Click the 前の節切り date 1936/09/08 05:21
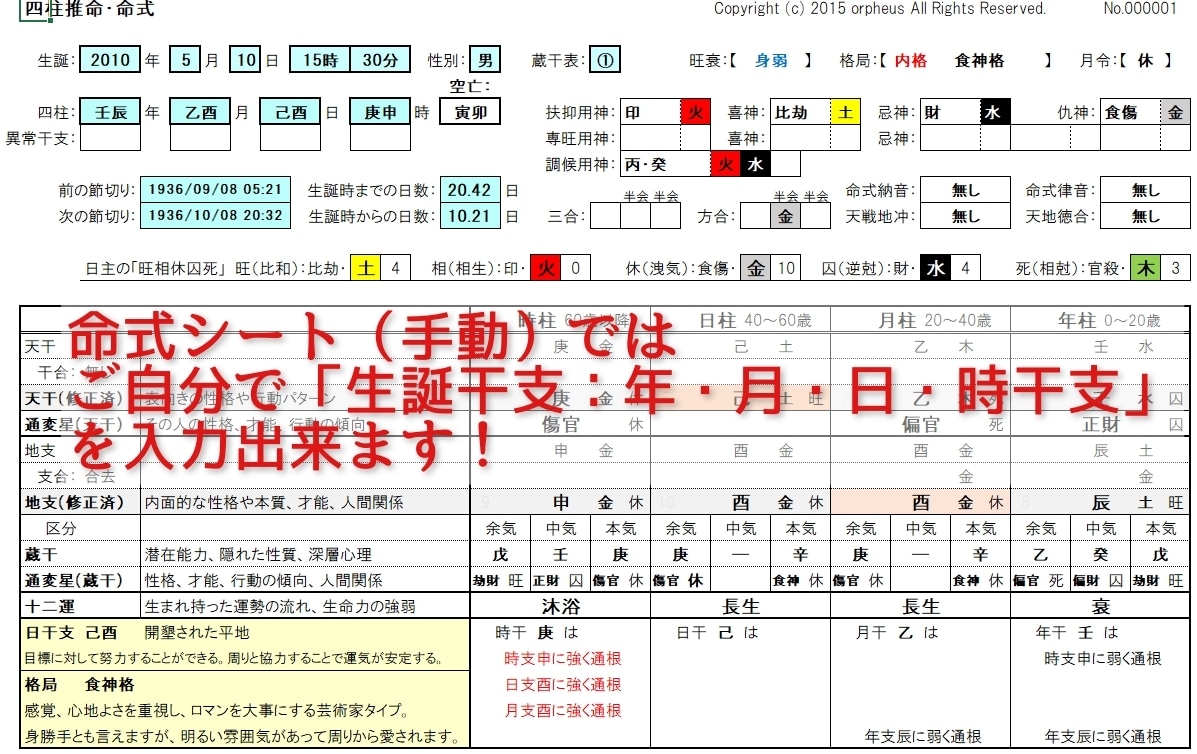1197x754 pixels. click(x=215, y=189)
